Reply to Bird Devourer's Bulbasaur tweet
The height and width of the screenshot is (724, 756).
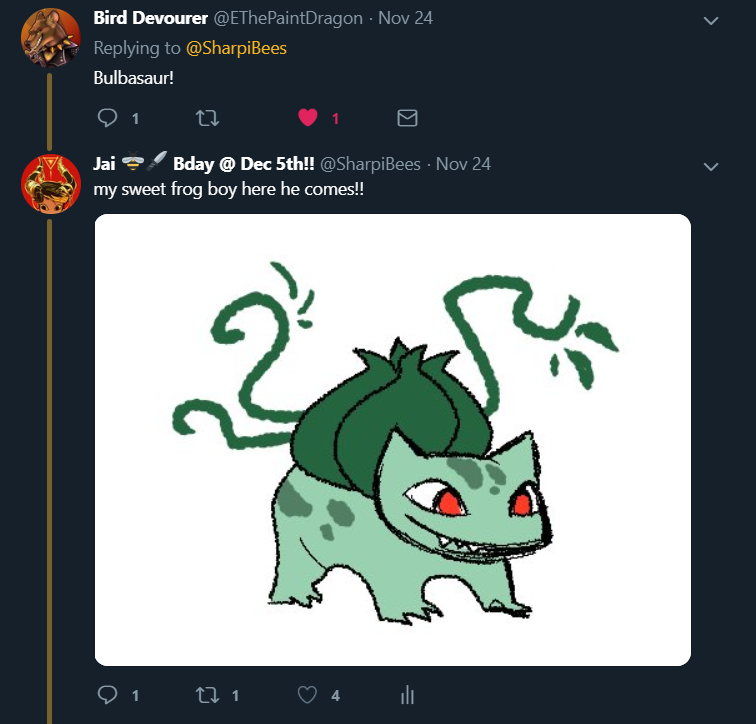pyautogui.click(x=107, y=118)
